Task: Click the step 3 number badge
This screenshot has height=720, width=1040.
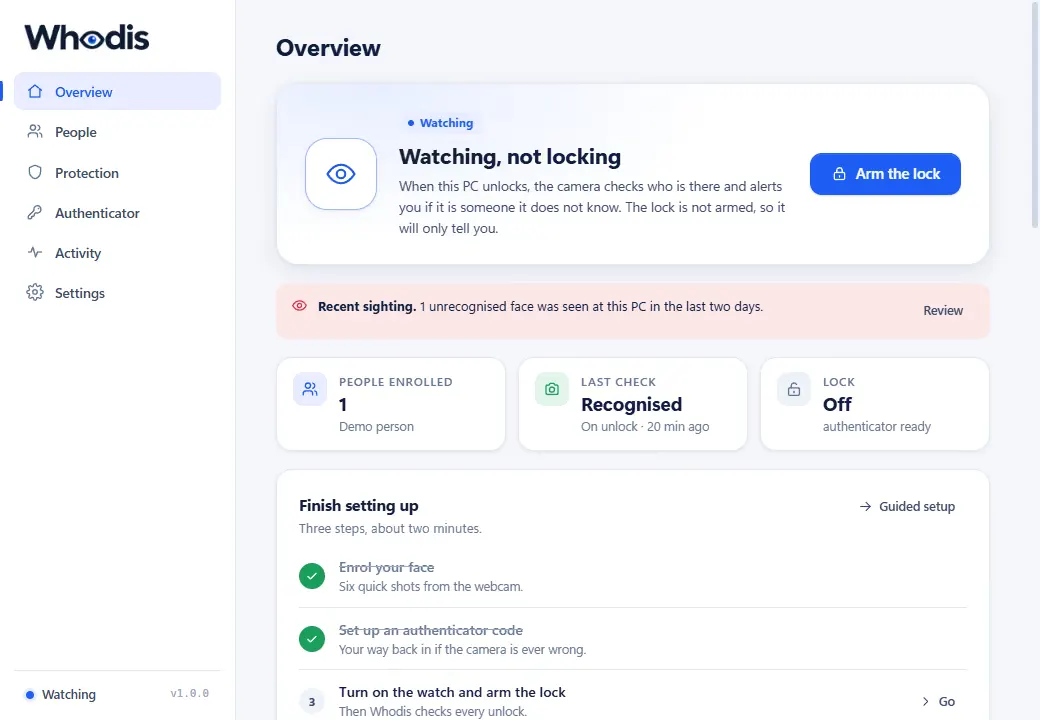Action: coord(312,701)
